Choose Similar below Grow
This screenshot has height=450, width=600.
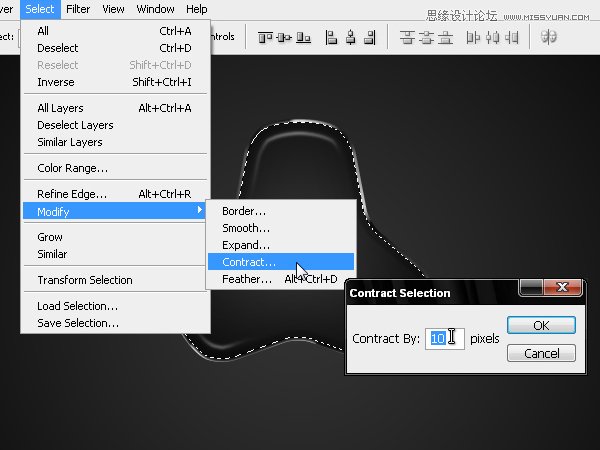[115, 254]
